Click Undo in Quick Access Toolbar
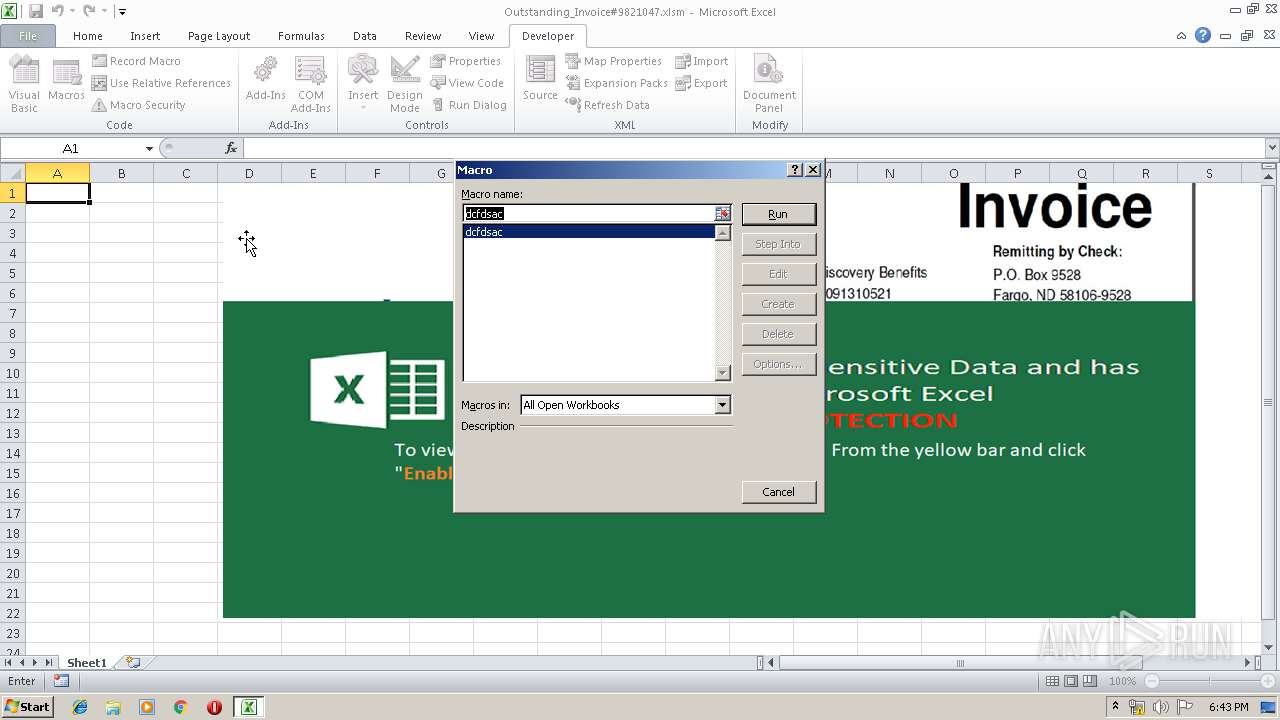The image size is (1280, 720). (x=58, y=11)
